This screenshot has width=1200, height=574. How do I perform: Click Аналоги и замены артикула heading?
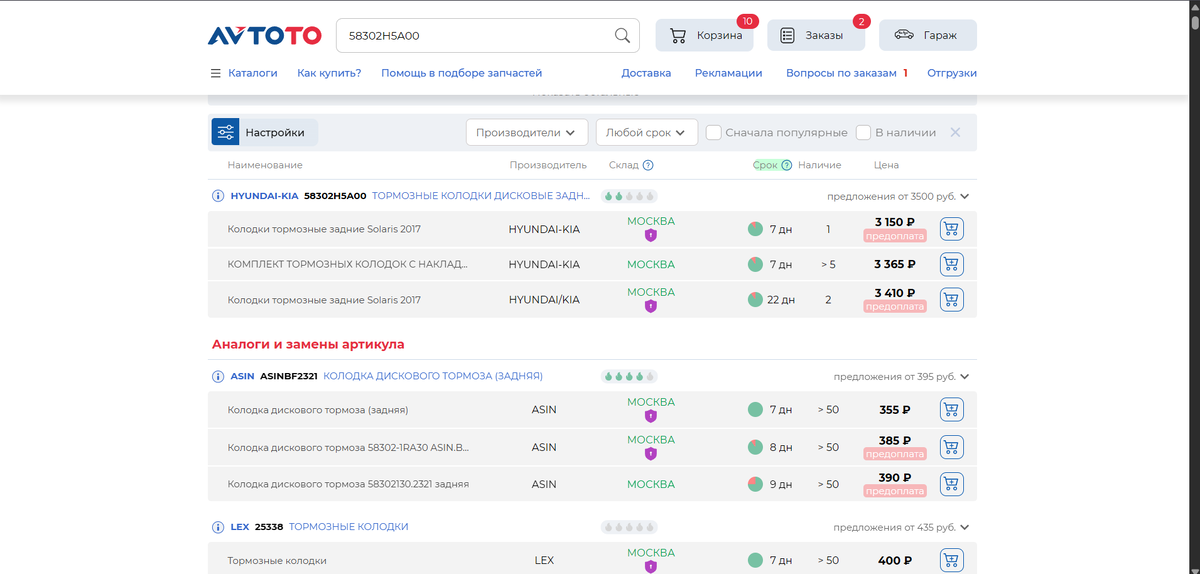point(308,344)
